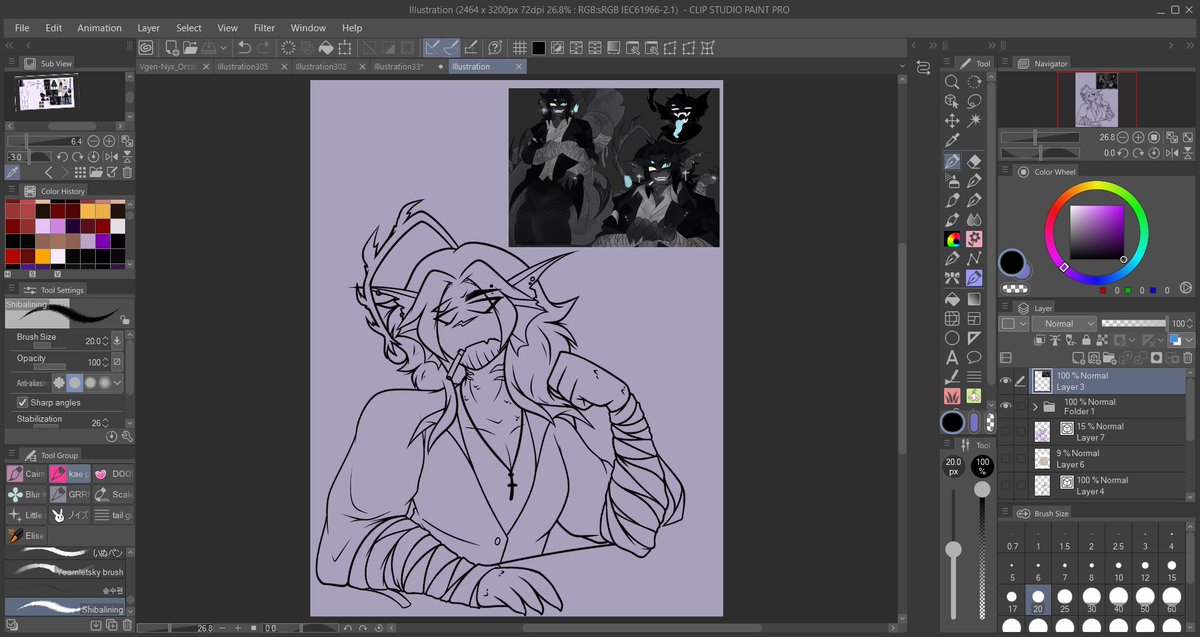Hide Layer 3 visibility eye
Viewport: 1200px width, 637px height.
pyautogui.click(x=1006, y=381)
